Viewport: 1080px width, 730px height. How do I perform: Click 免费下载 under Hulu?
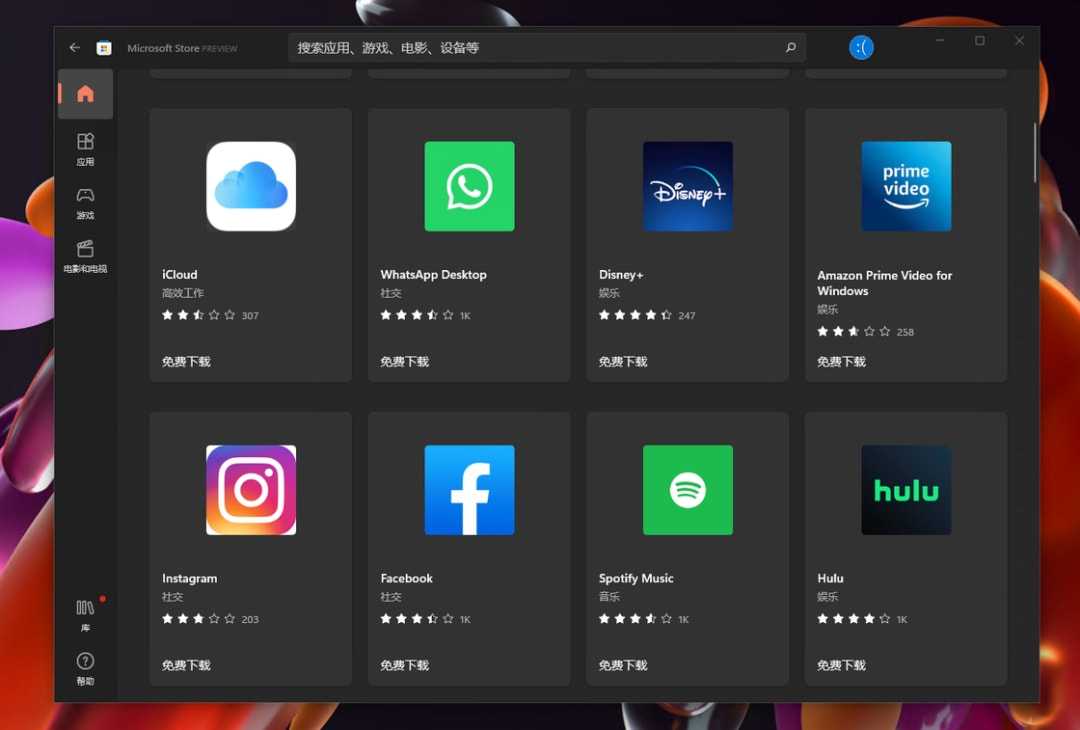tap(840, 665)
